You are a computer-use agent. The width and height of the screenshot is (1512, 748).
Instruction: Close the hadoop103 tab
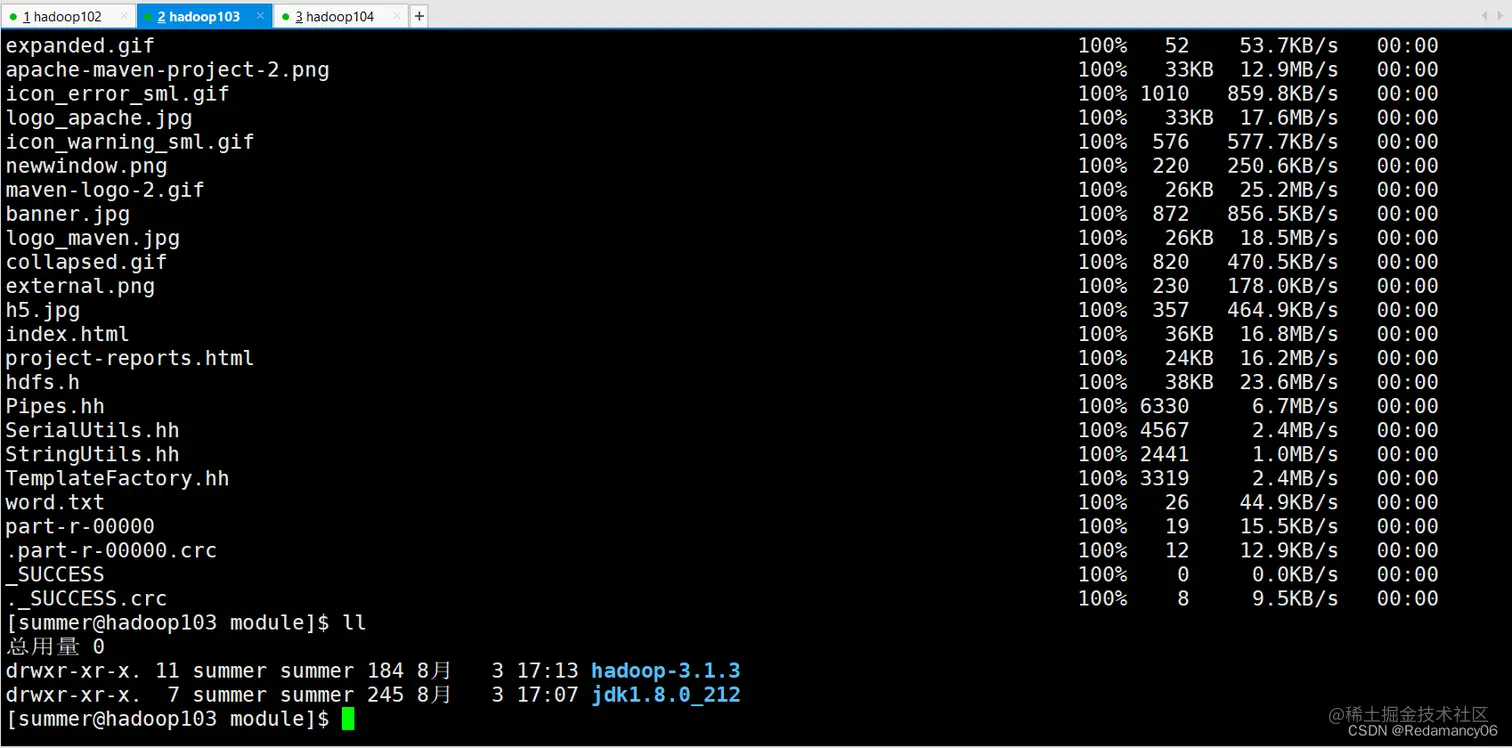click(x=261, y=16)
